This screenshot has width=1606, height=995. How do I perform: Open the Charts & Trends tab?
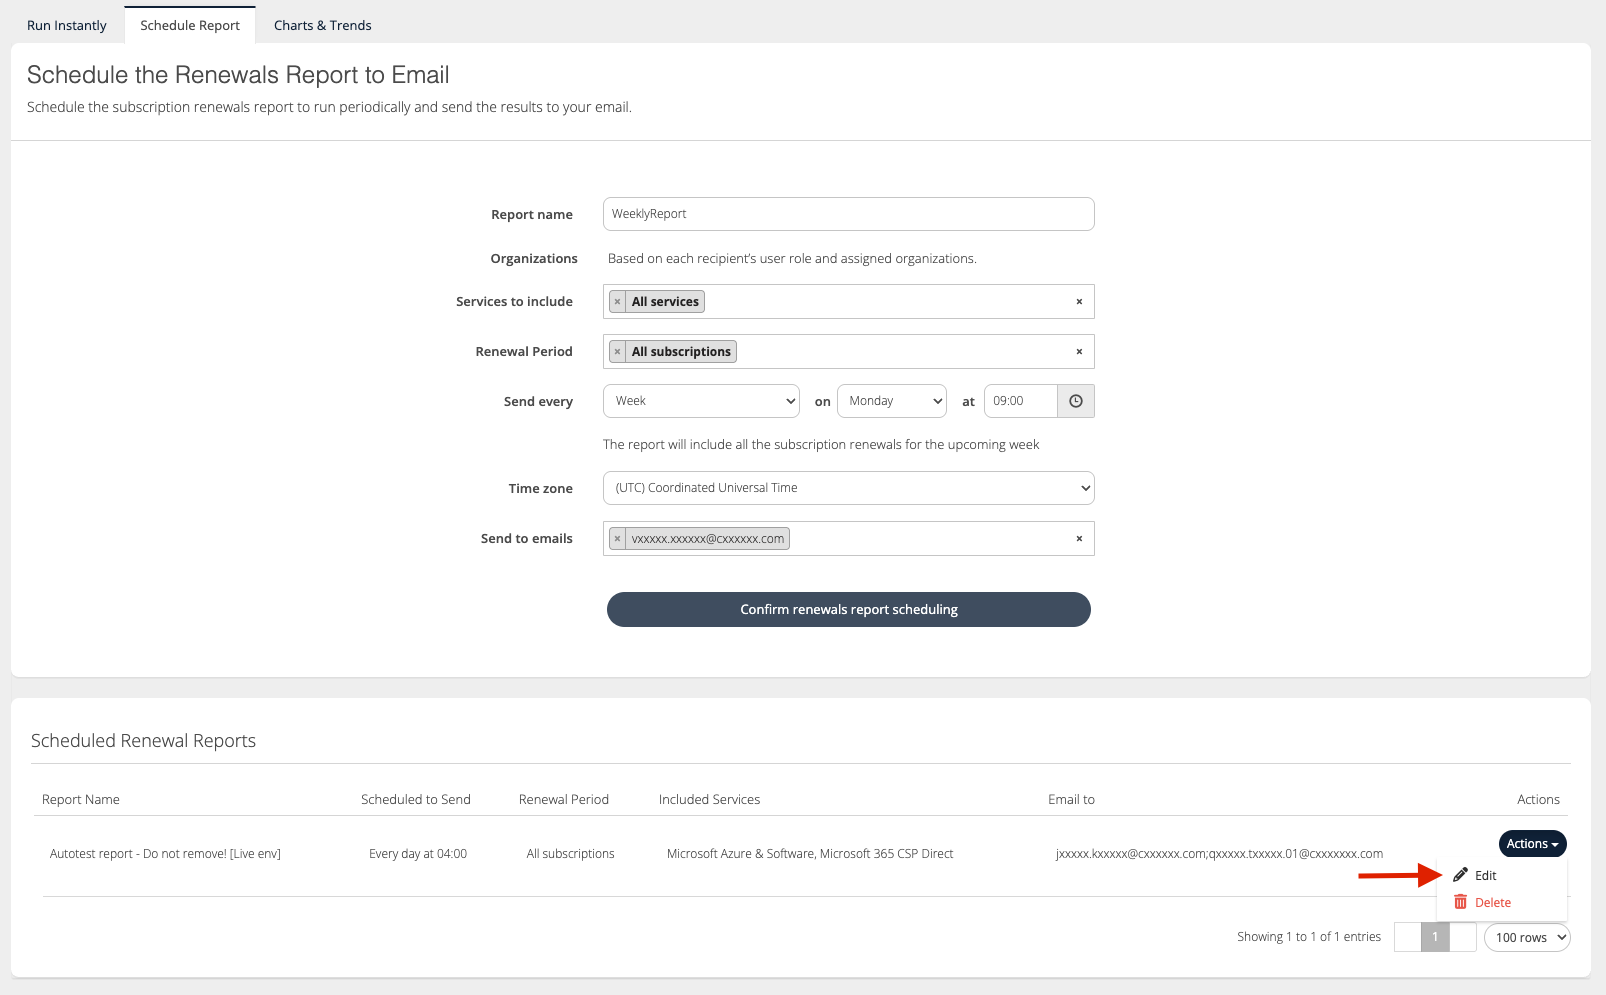click(x=322, y=25)
